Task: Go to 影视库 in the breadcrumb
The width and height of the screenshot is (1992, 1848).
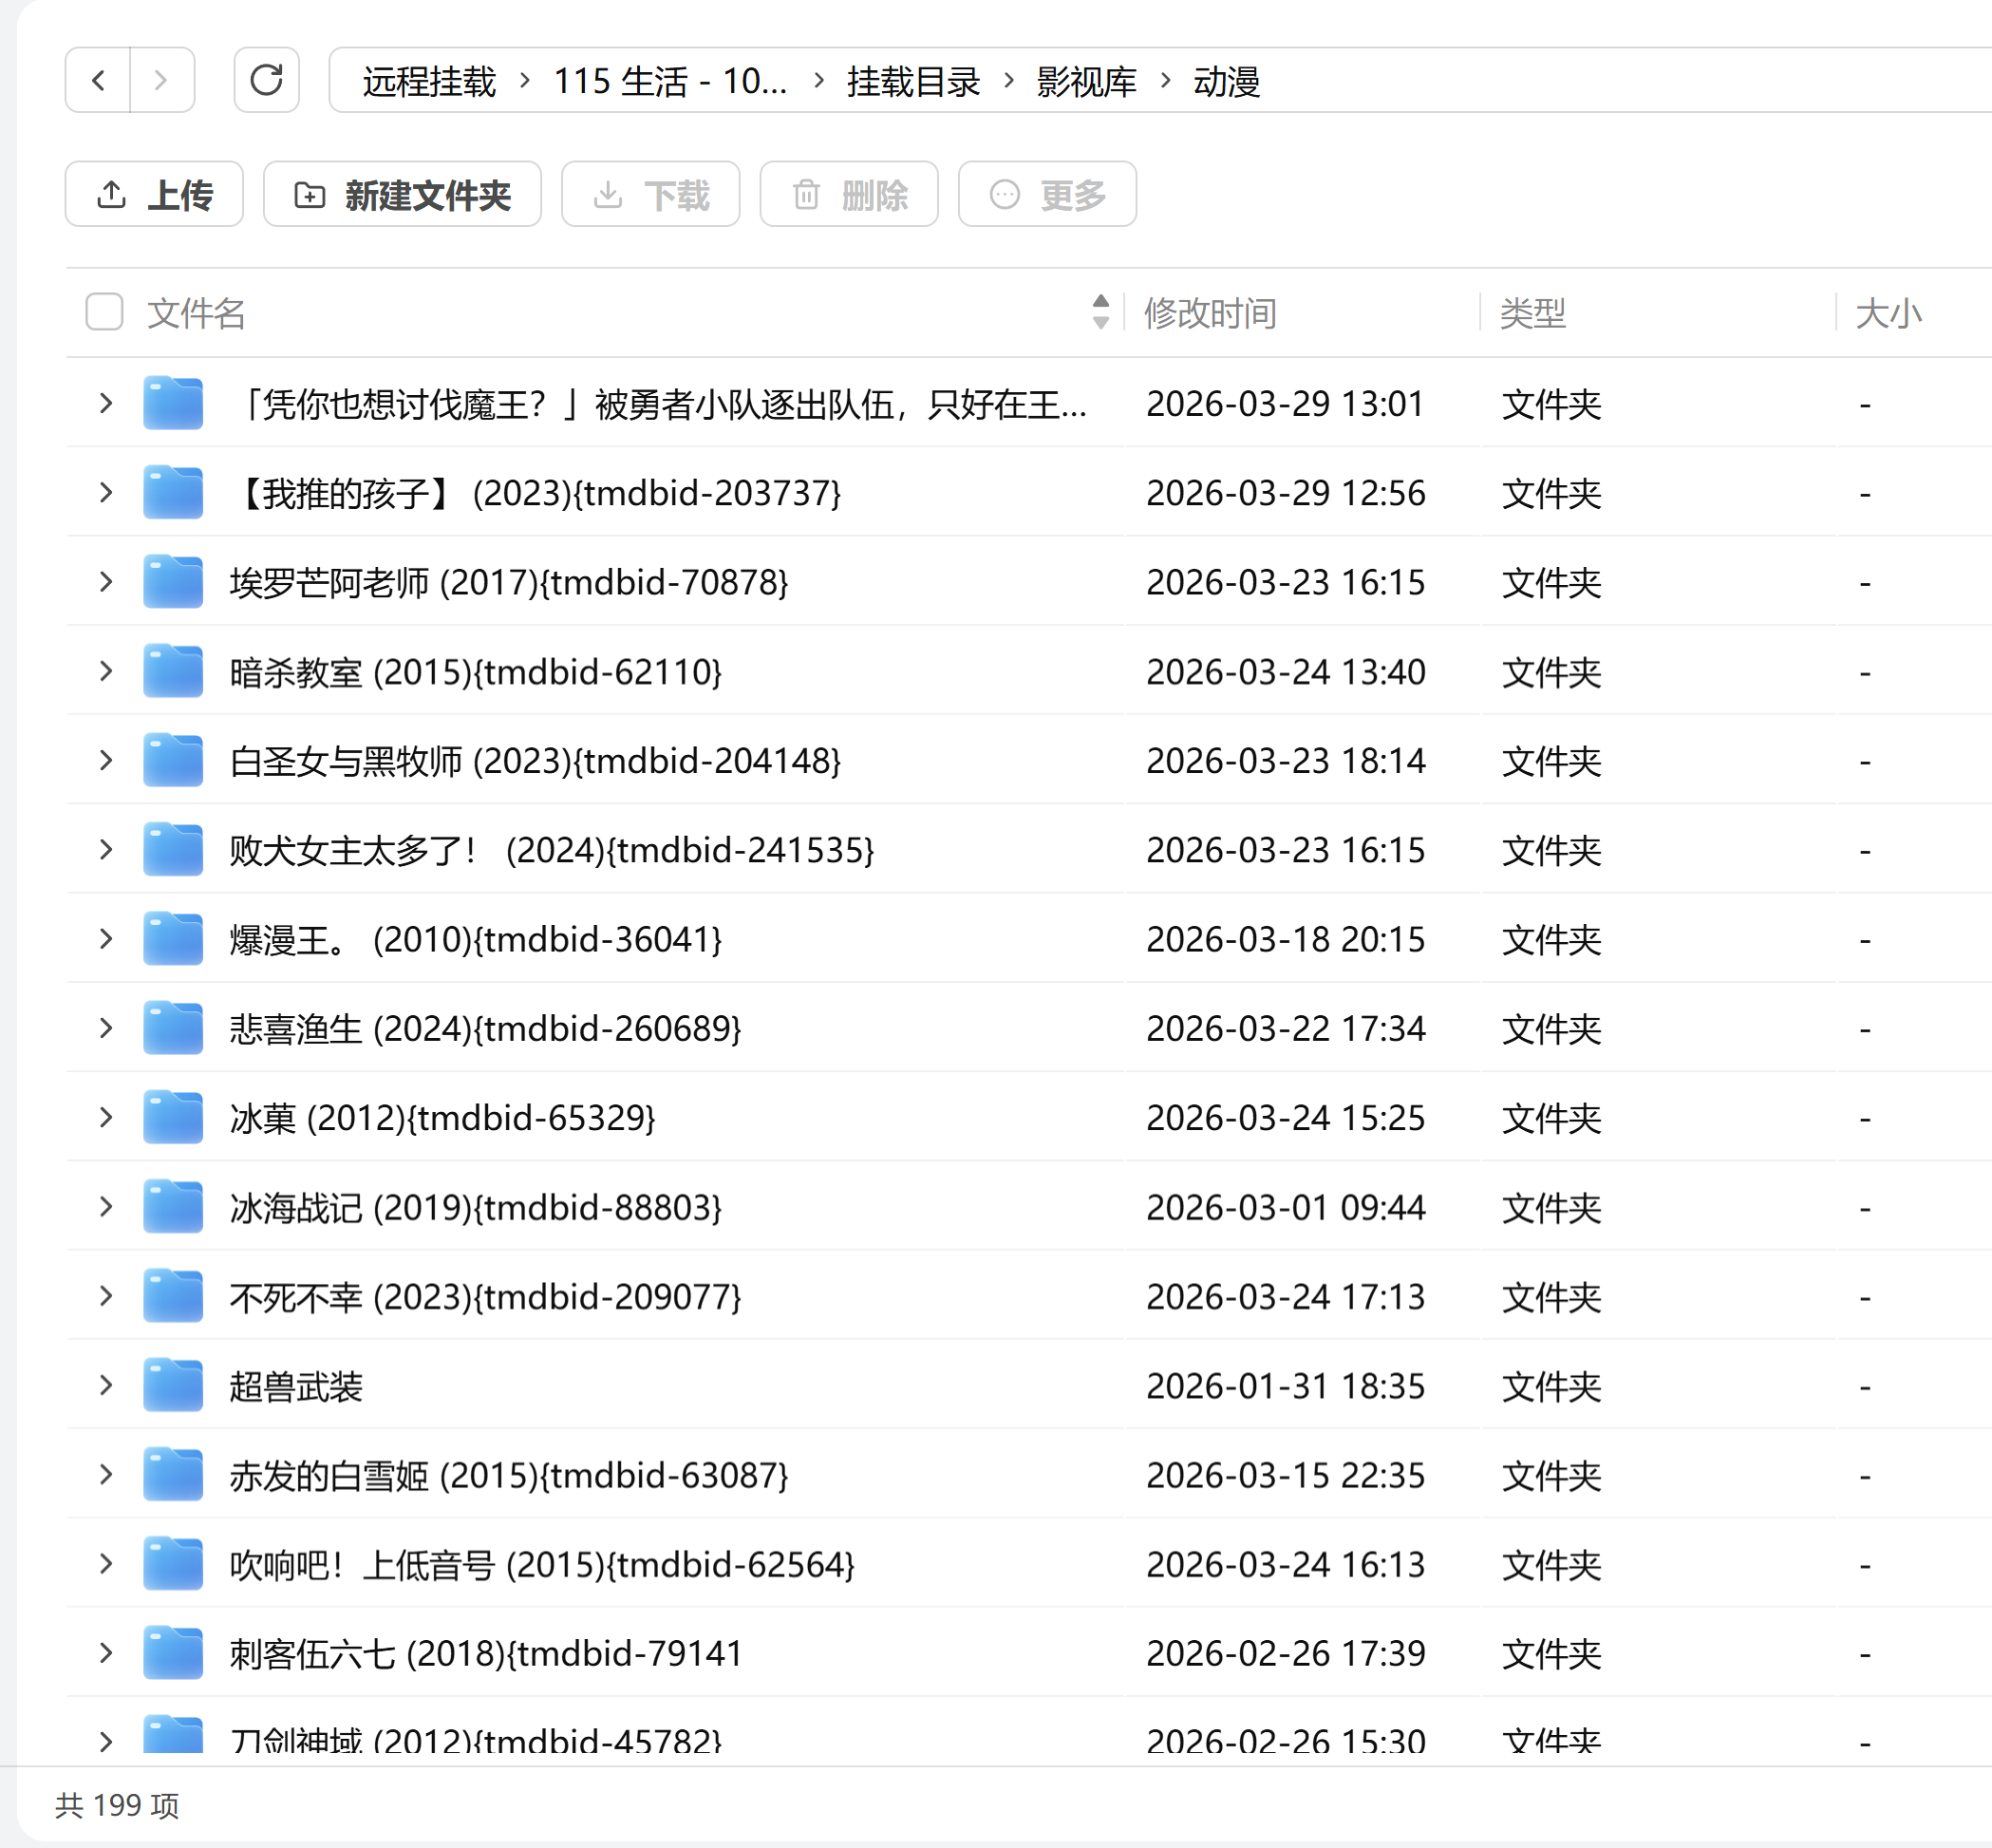Action: pos(1086,81)
